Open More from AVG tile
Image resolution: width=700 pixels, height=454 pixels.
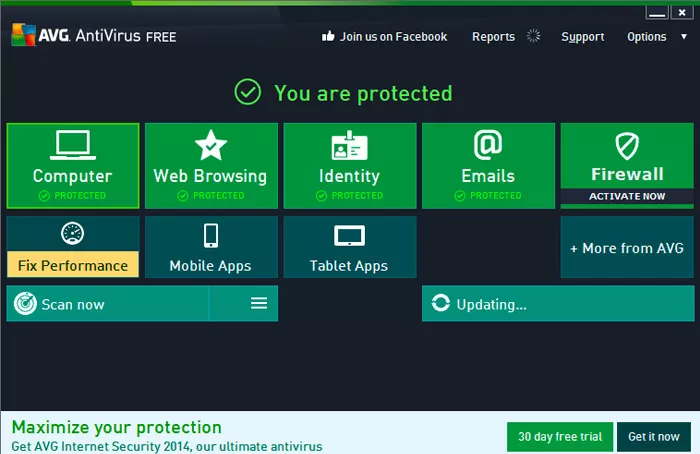tap(627, 248)
